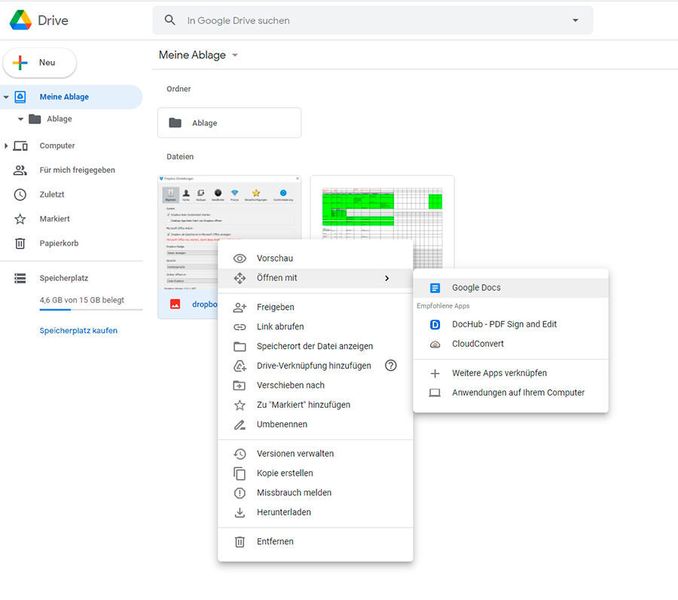Open Meine Ablage title dropdown
678x600 pixels.
tap(235, 55)
